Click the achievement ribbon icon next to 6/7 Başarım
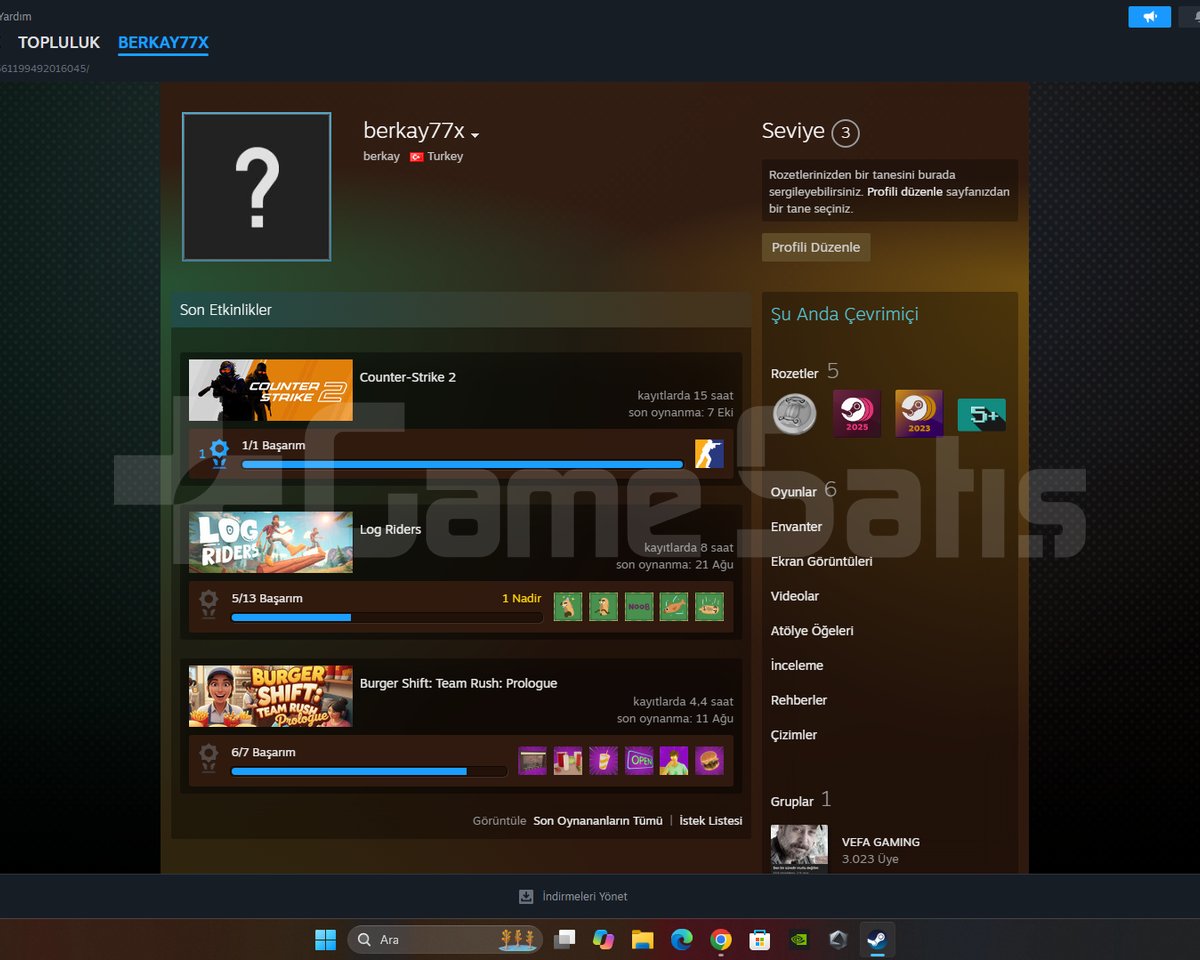This screenshot has width=1200, height=960. [x=208, y=759]
